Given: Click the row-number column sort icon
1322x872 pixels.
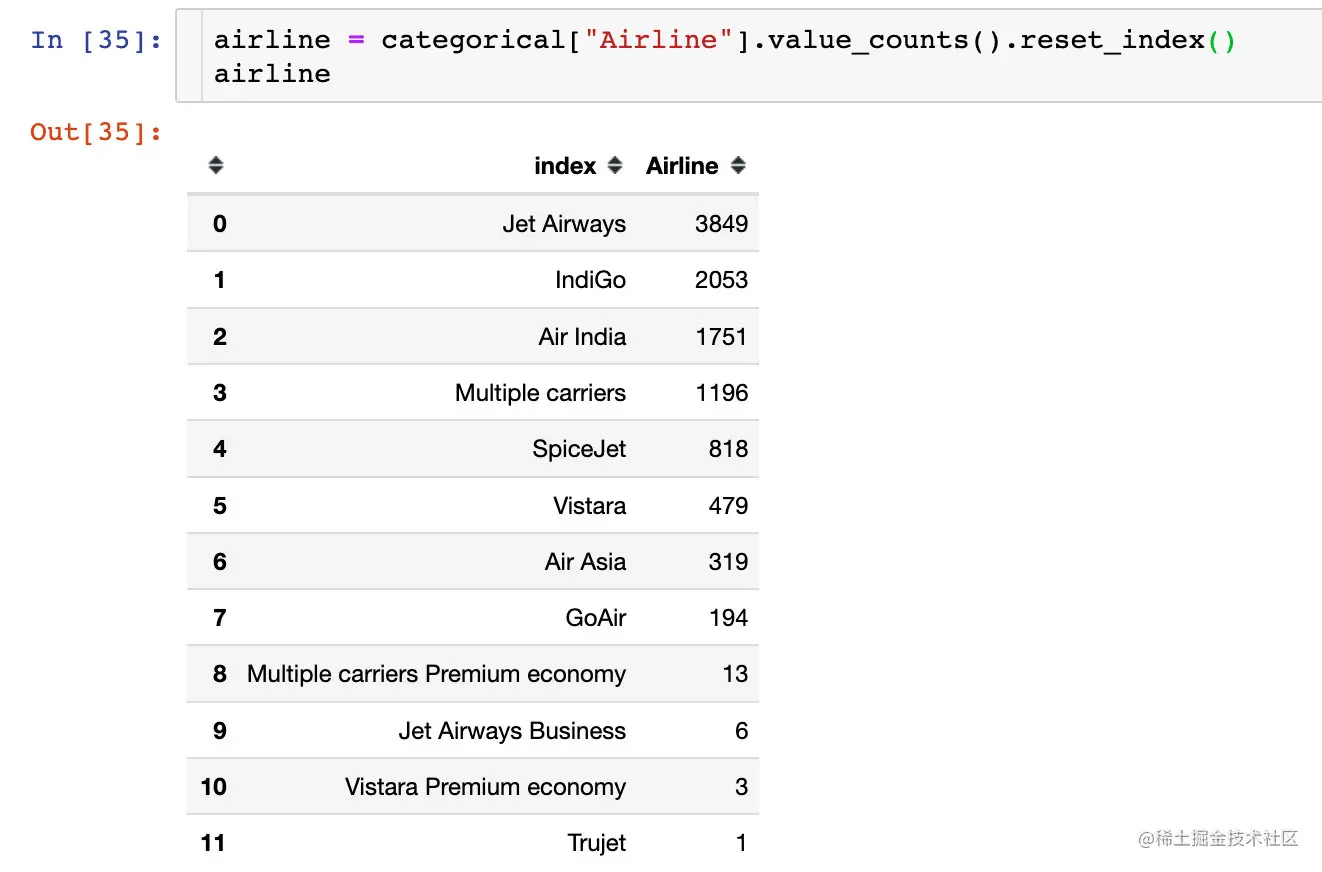Looking at the screenshot, I should (x=216, y=166).
